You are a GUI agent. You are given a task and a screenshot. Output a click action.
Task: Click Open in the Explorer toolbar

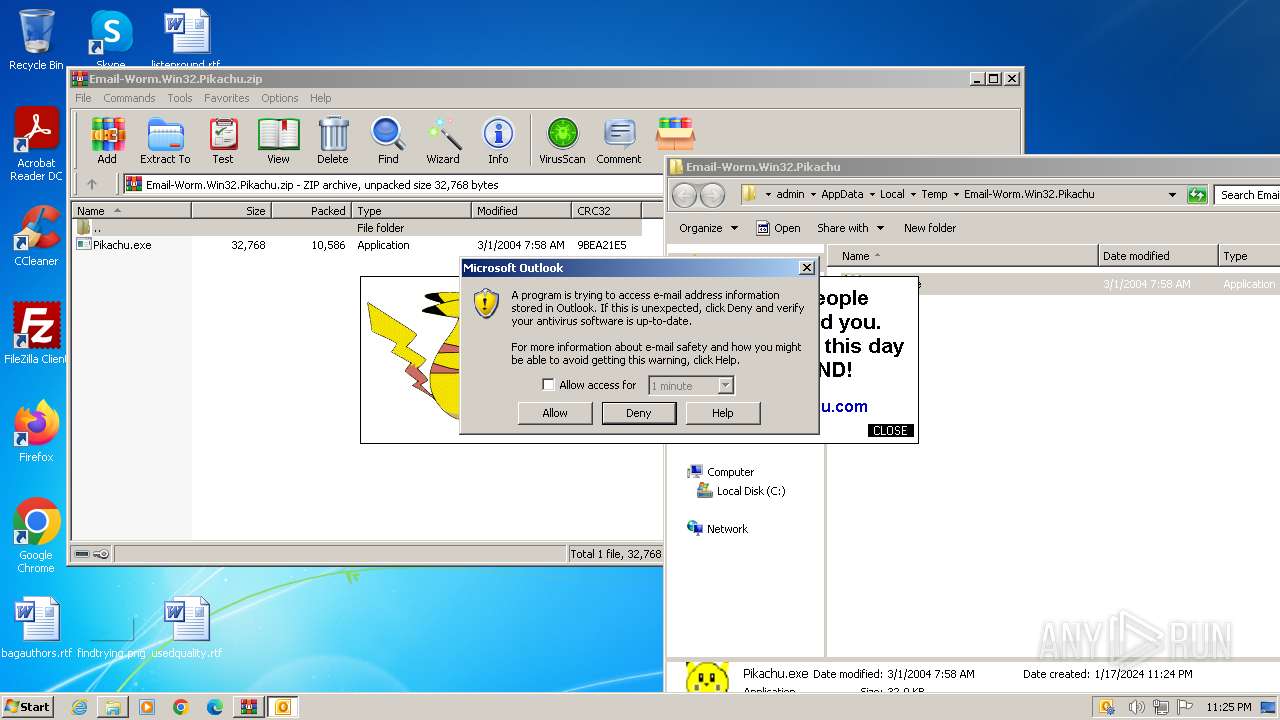click(x=778, y=228)
